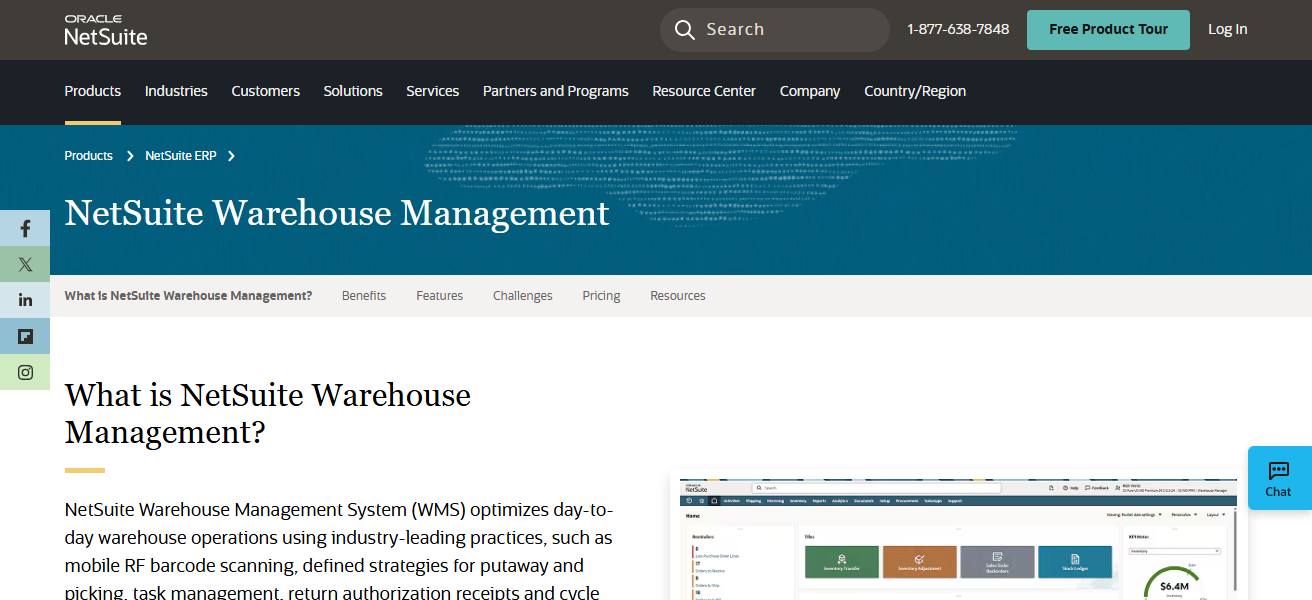The width and height of the screenshot is (1312, 600).
Task: Jump to the Benefits section
Action: pyautogui.click(x=364, y=296)
